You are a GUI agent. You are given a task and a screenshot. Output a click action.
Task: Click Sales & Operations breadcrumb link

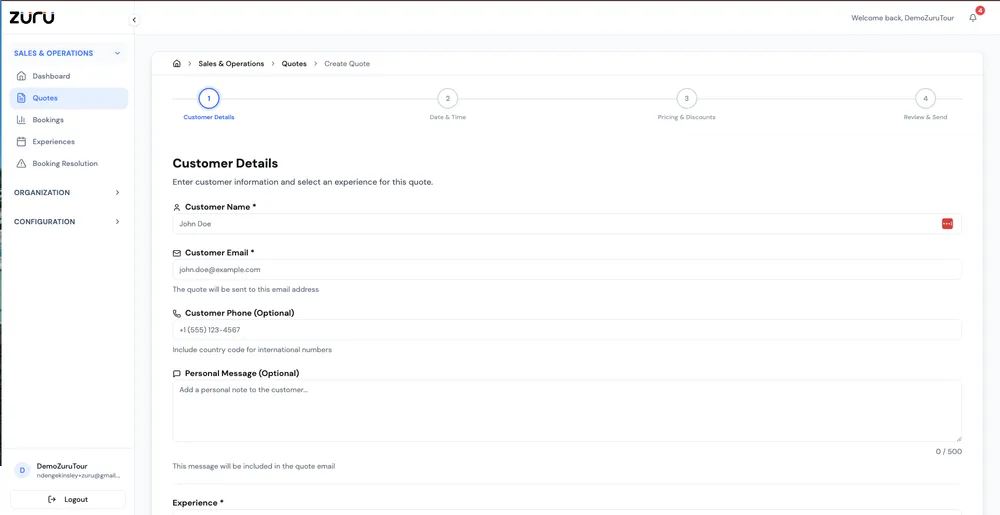coord(231,64)
